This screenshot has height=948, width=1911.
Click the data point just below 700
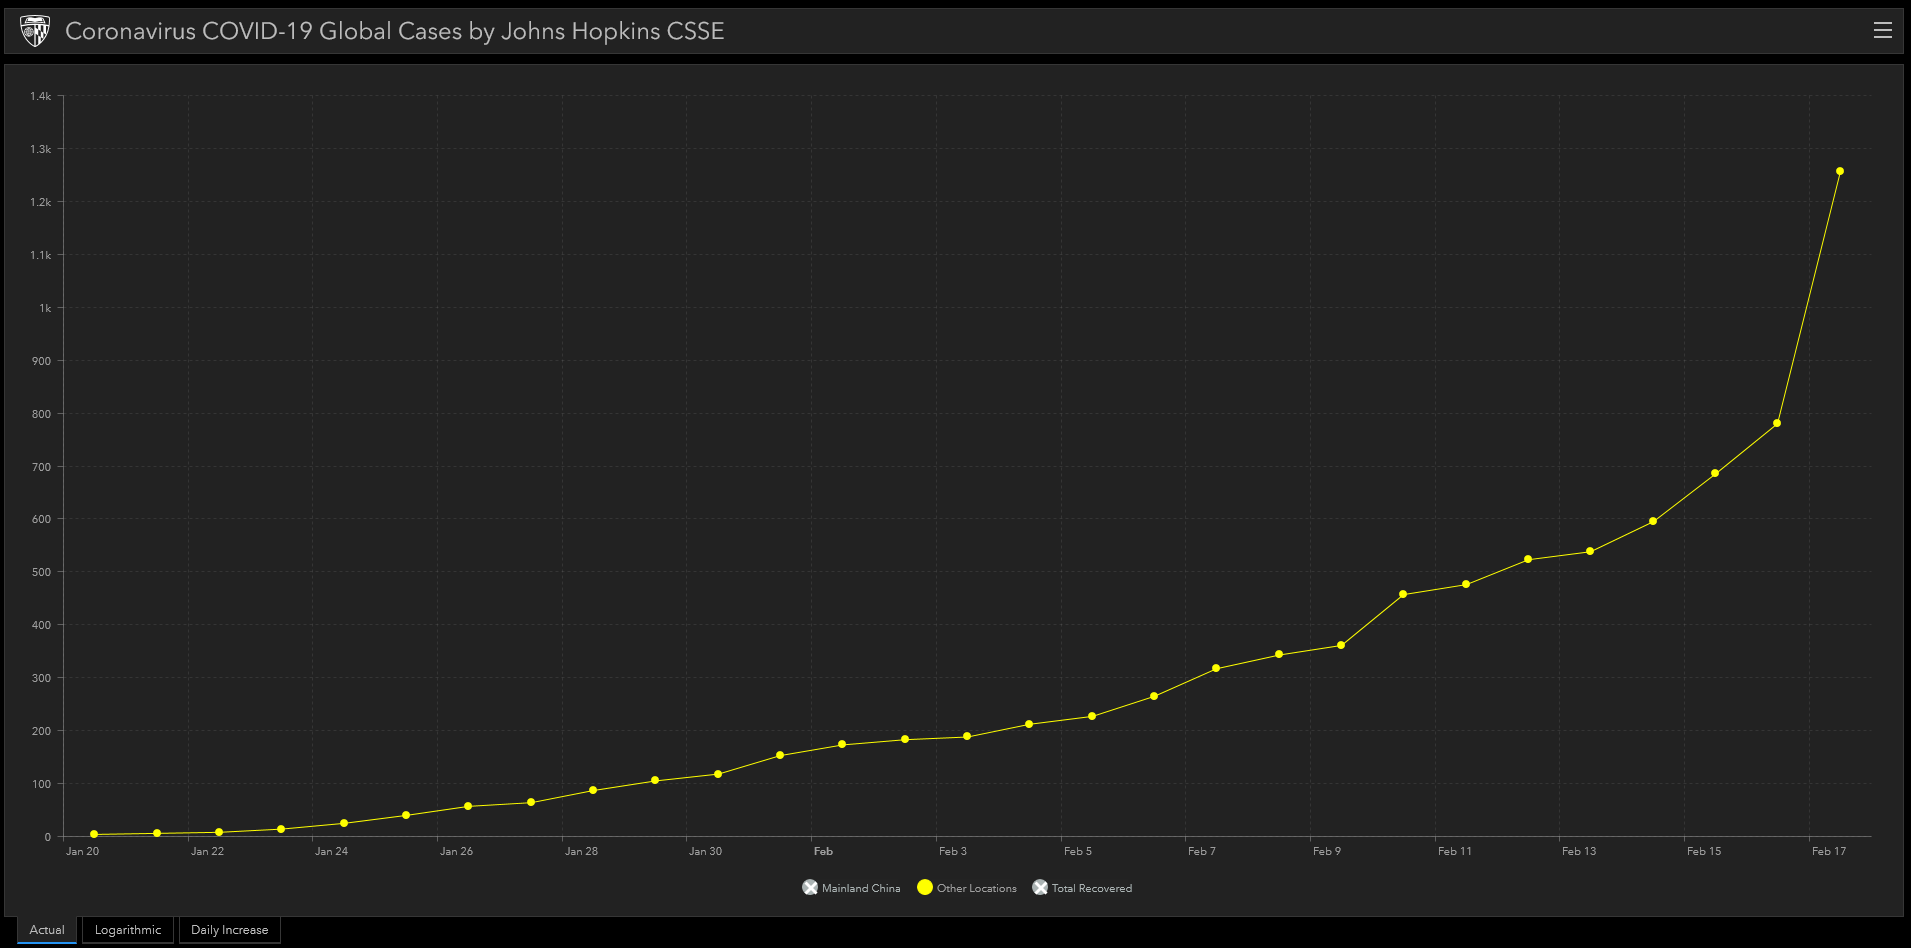point(1715,473)
